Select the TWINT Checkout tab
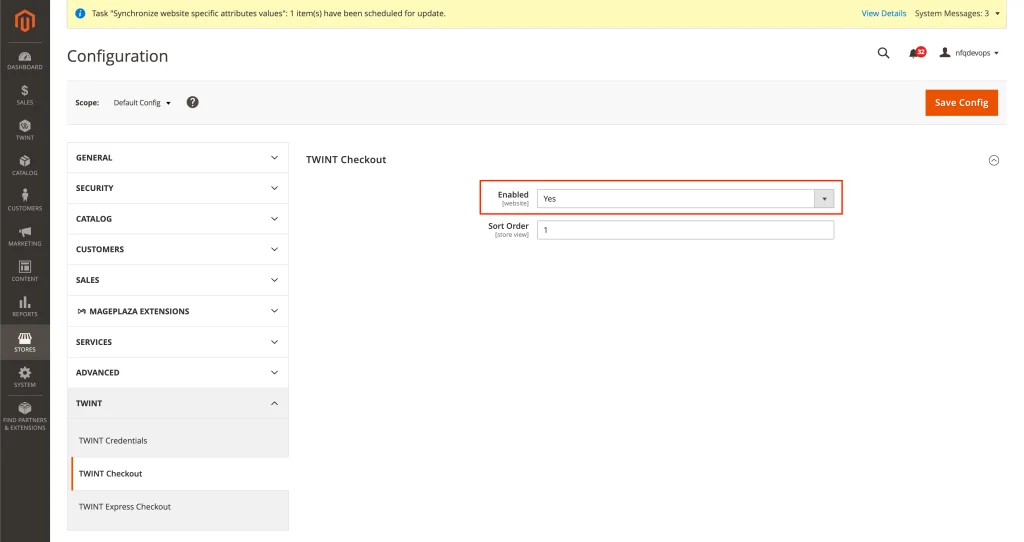The width and height of the screenshot is (1024, 542). (x=178, y=474)
